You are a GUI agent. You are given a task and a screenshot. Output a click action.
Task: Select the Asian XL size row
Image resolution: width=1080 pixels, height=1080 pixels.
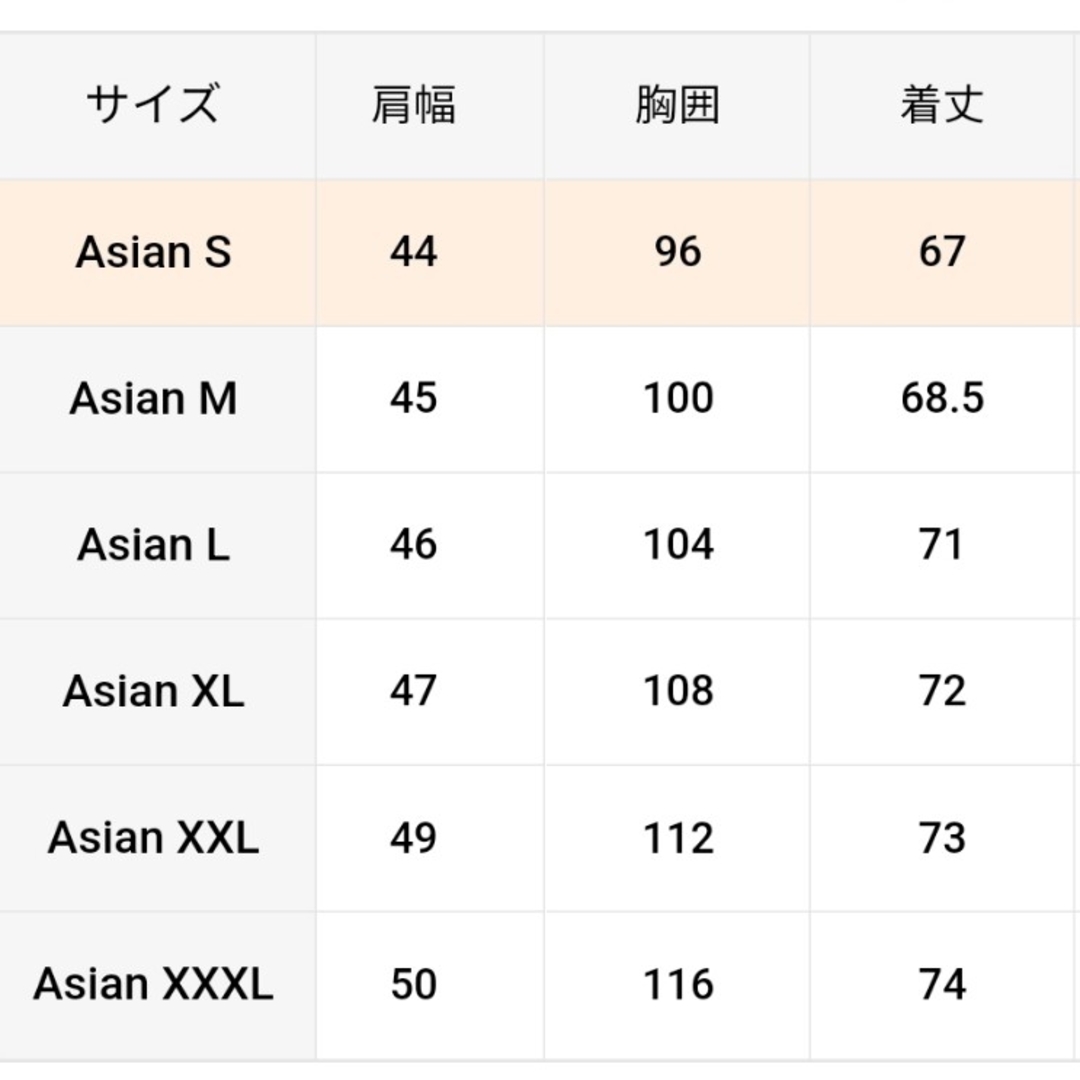[539, 692]
